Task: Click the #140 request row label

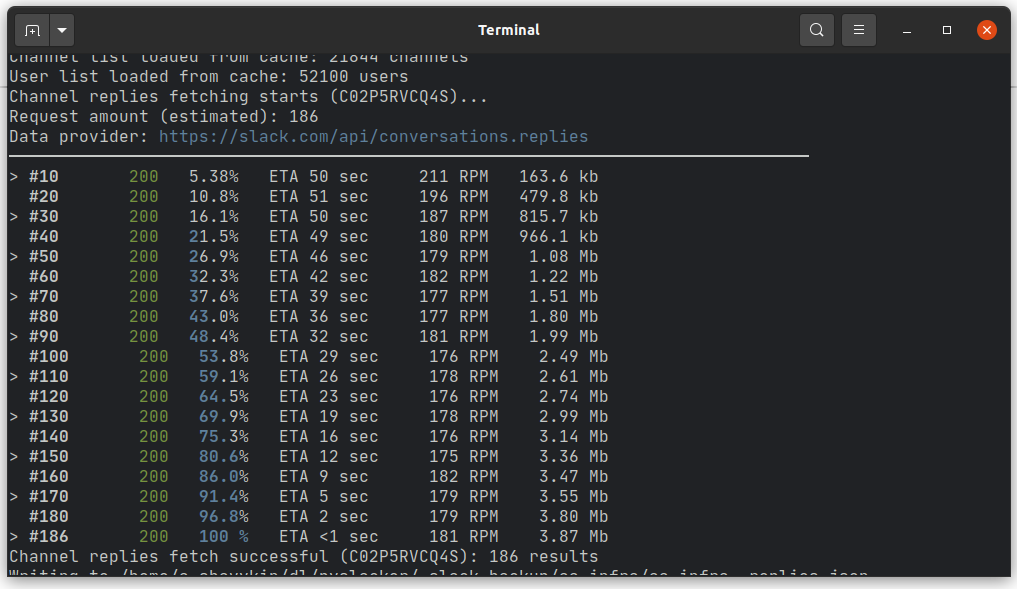Action: tap(49, 437)
